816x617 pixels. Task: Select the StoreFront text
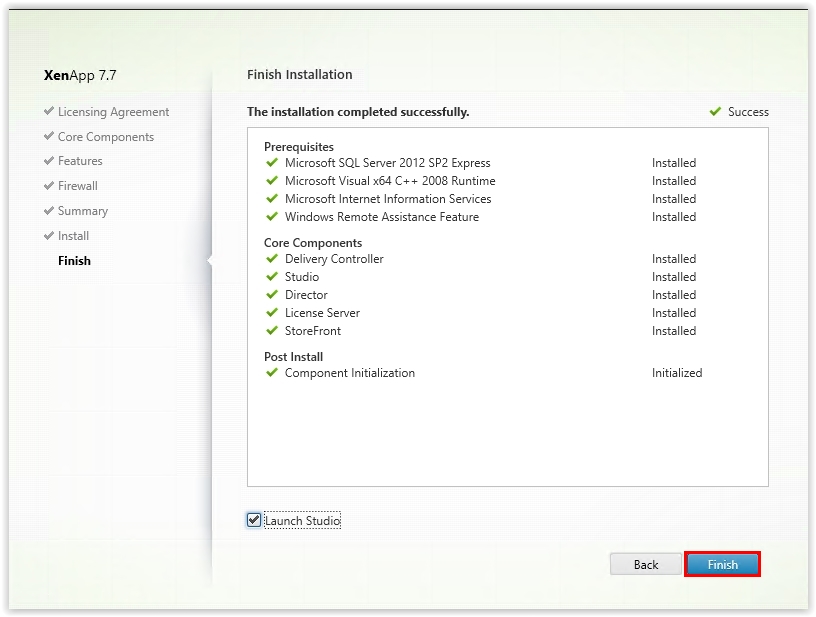(313, 331)
